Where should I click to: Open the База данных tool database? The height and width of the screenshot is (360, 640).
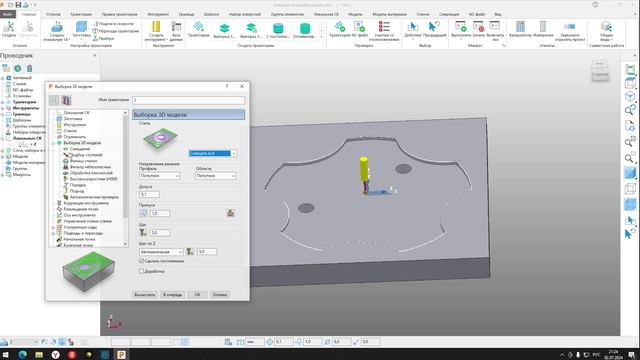tap(176, 31)
